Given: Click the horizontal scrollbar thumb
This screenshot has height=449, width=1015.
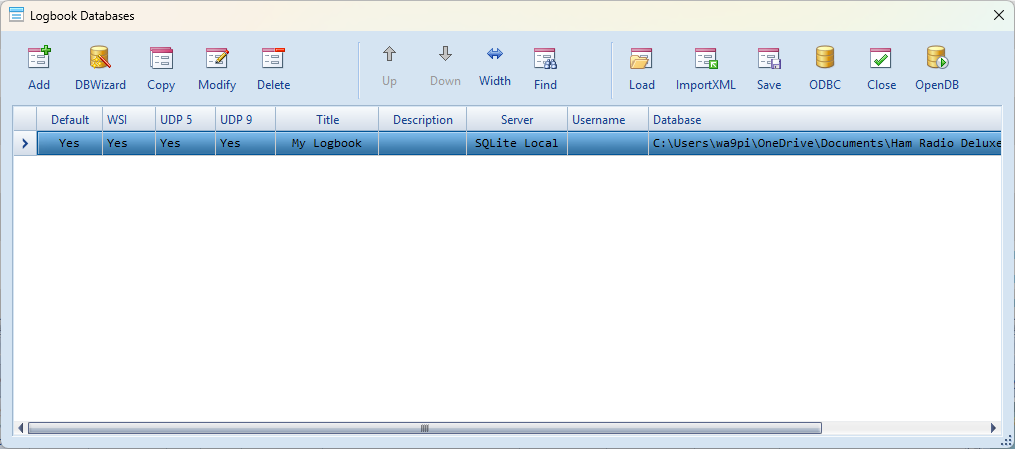Looking at the screenshot, I should click(425, 428).
